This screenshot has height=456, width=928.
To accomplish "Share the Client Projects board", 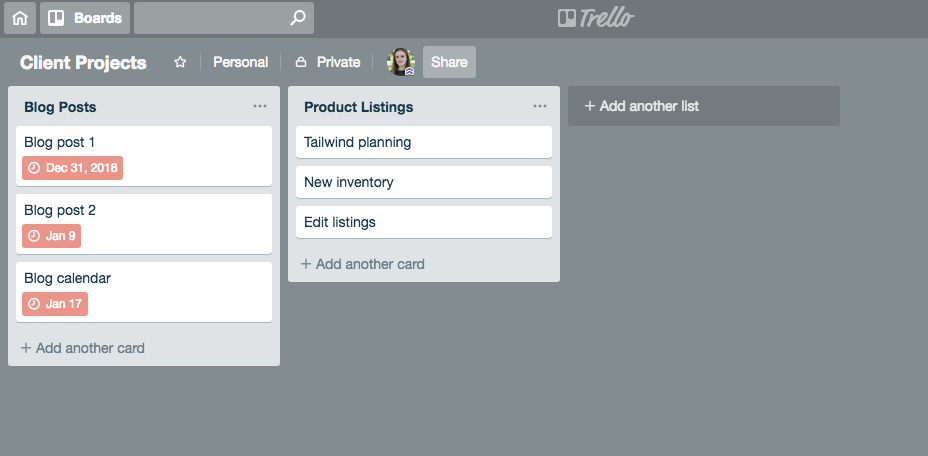I will [x=449, y=62].
